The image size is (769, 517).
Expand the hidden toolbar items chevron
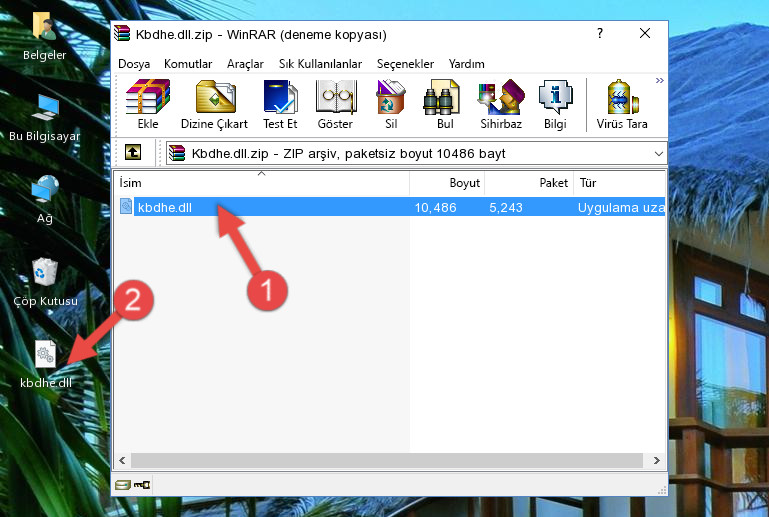click(660, 80)
